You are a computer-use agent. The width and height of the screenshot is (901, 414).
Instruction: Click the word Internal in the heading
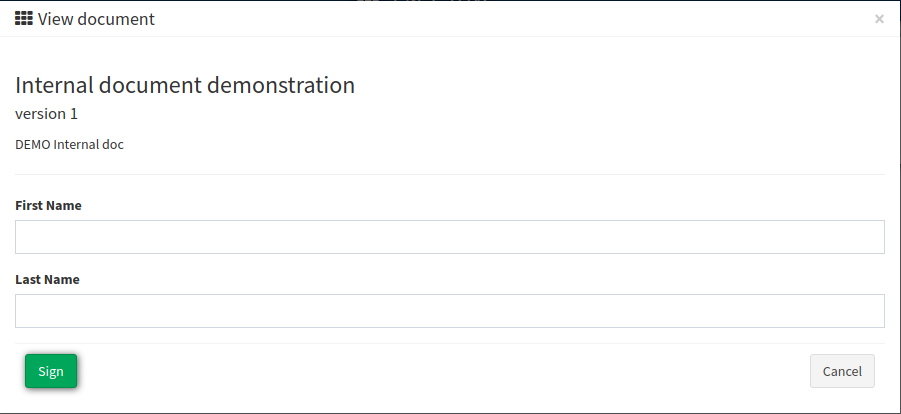pyautogui.click(x=54, y=85)
